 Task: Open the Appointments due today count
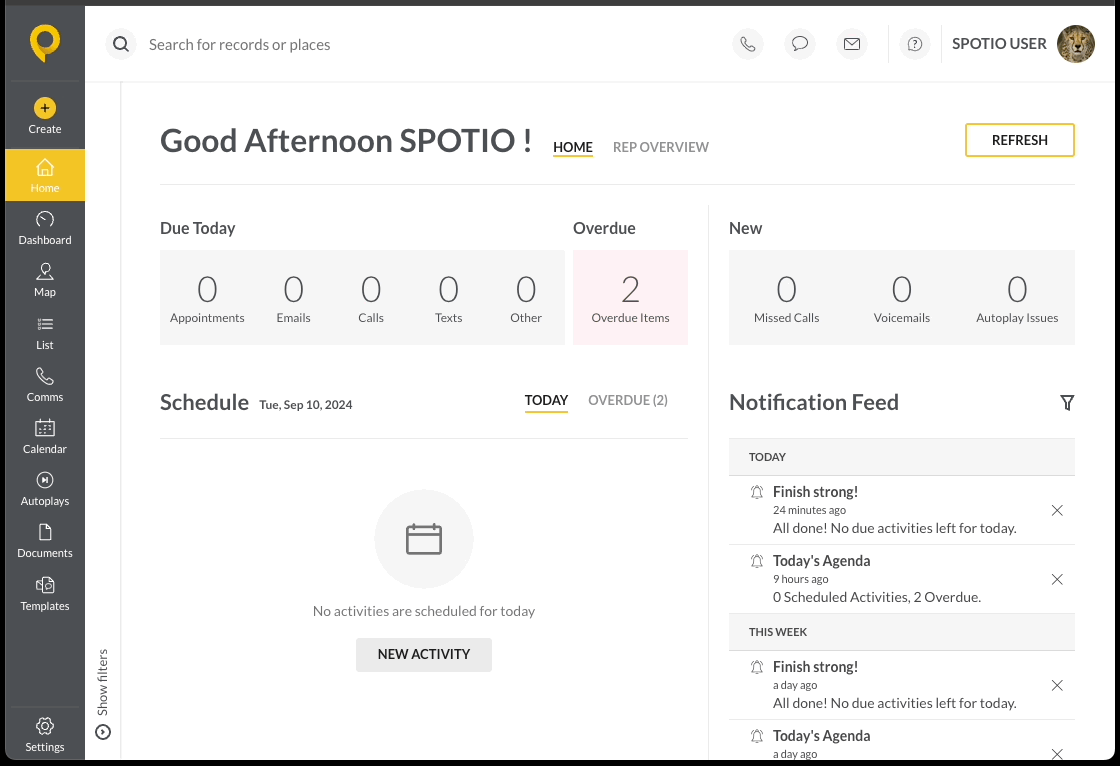point(207,299)
